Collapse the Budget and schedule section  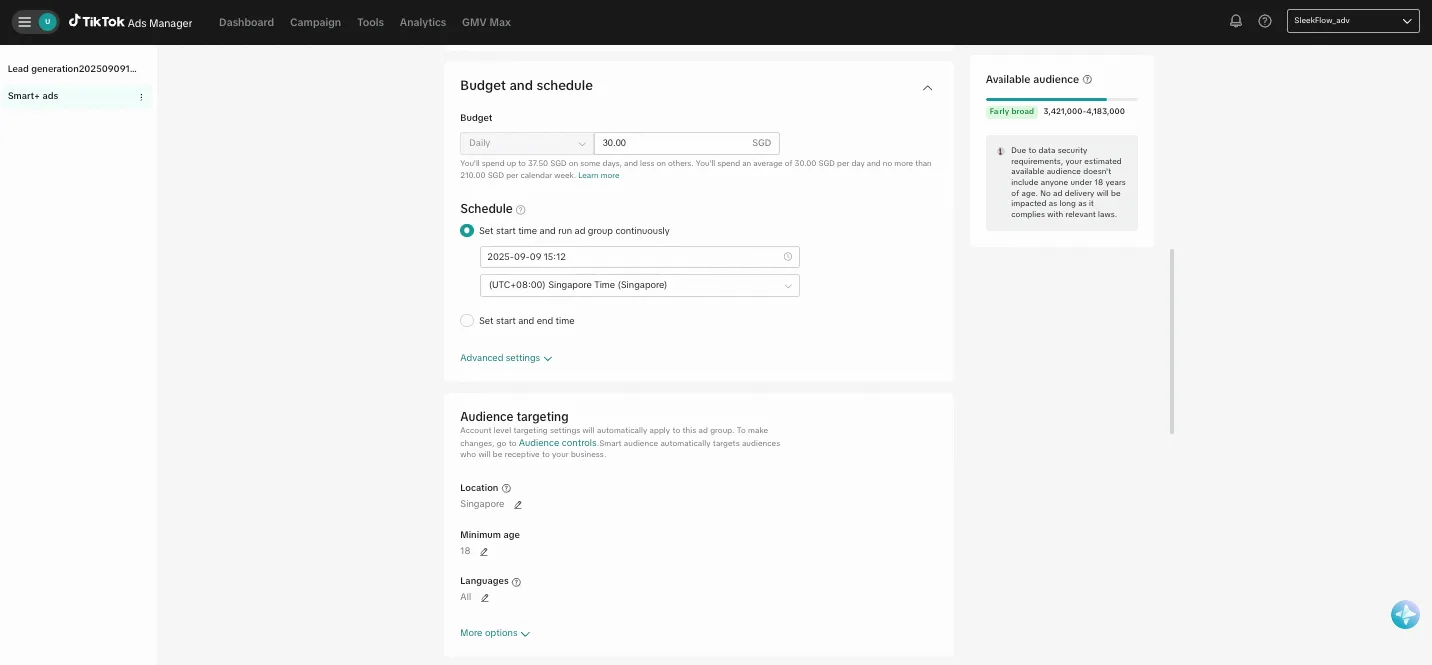click(x=927, y=88)
